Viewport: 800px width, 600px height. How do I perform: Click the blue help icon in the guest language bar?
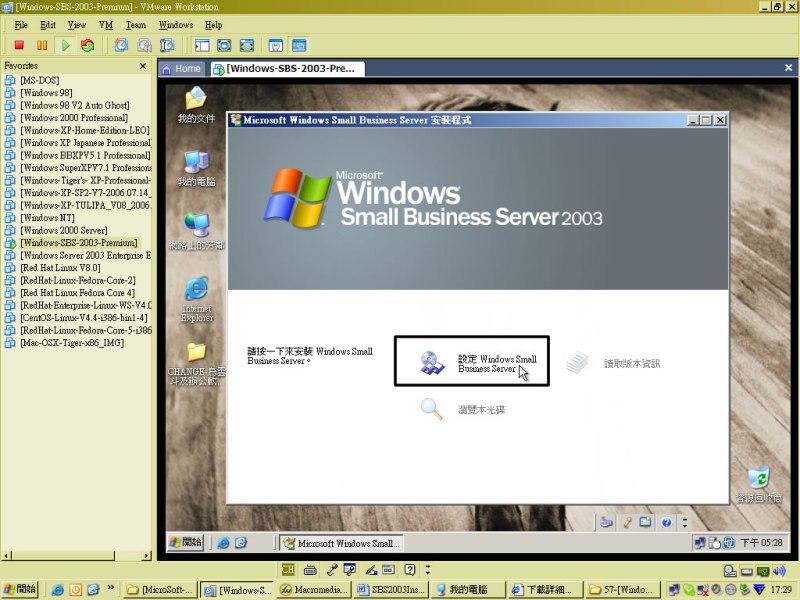666,522
